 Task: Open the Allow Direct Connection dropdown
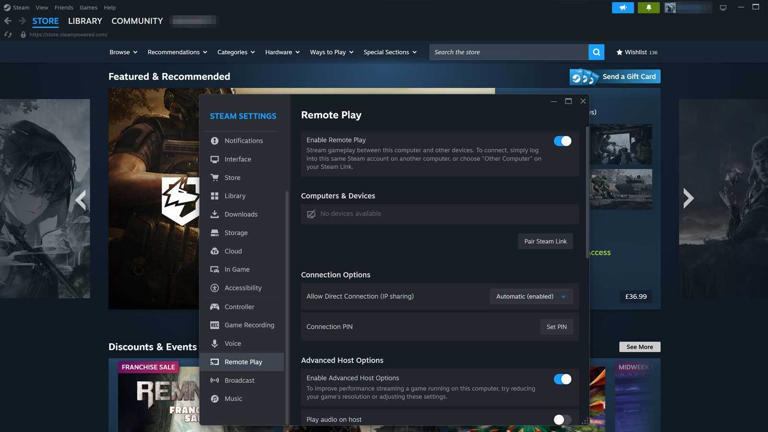coord(531,296)
